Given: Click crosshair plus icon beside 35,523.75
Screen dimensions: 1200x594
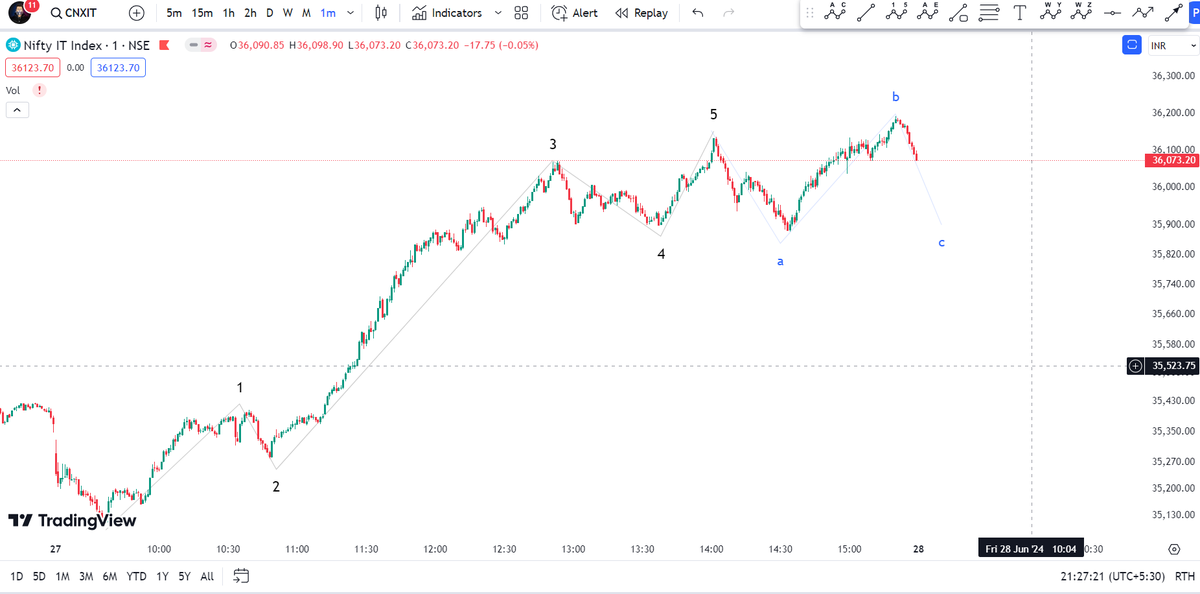Looking at the screenshot, I should click(x=1135, y=366).
